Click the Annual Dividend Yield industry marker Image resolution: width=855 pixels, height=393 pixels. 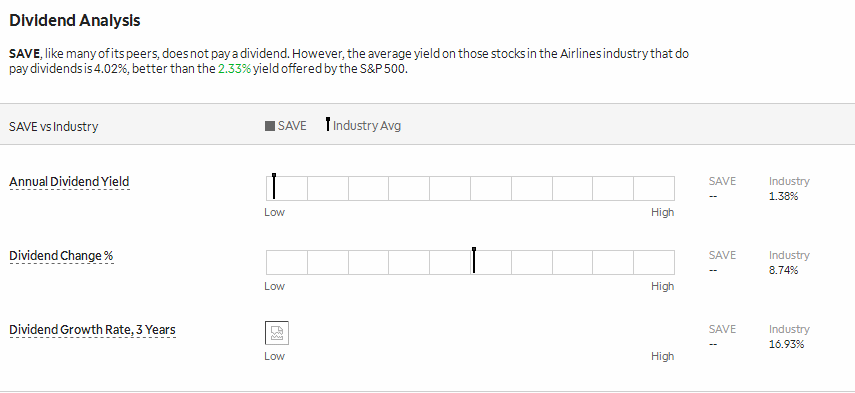[x=274, y=186]
